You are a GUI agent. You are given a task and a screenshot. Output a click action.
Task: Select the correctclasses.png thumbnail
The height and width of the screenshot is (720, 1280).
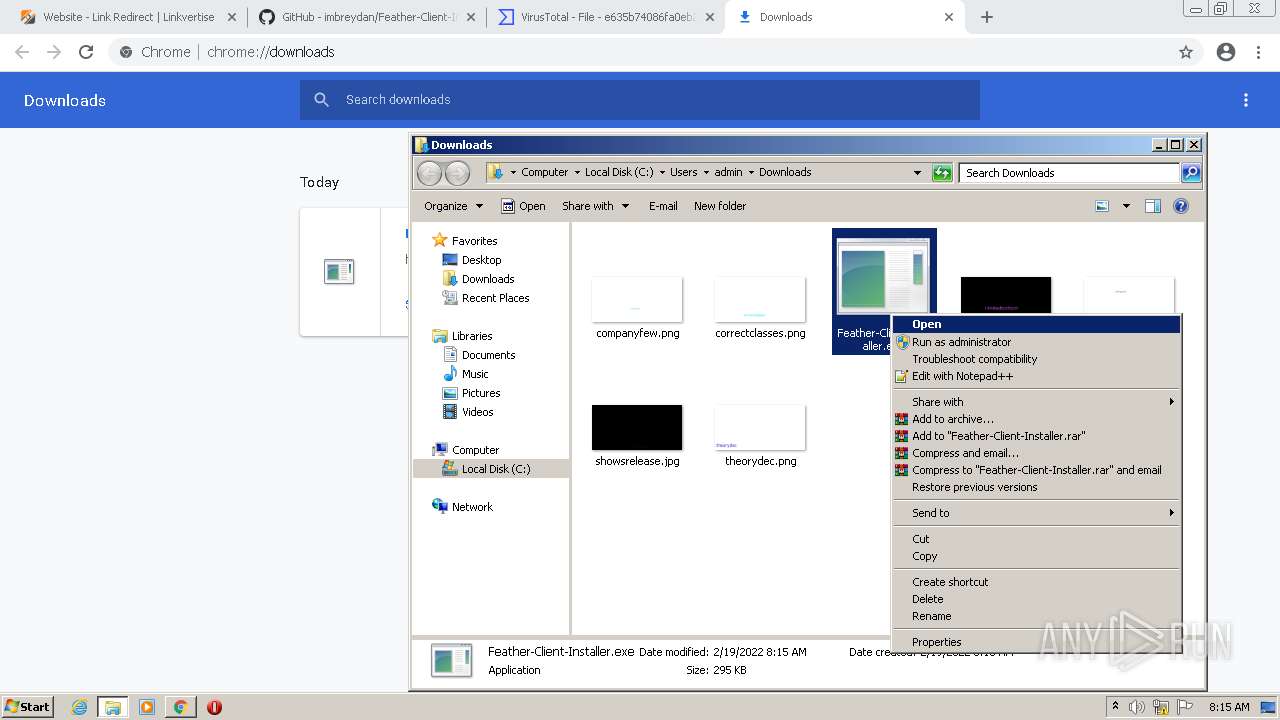(x=760, y=299)
